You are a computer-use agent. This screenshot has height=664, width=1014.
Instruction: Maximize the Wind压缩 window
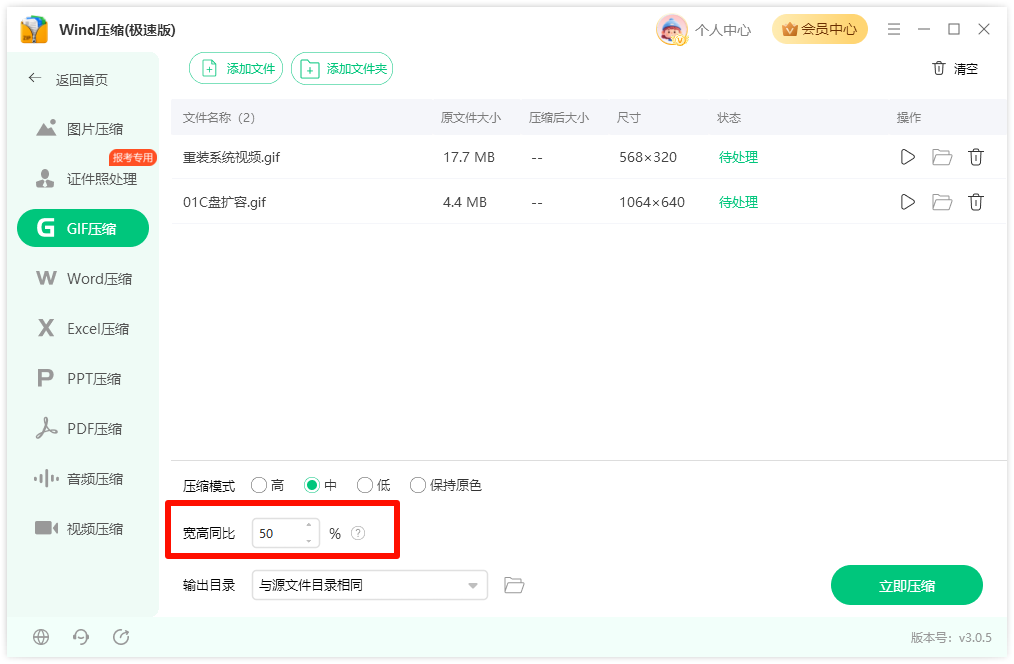(954, 29)
